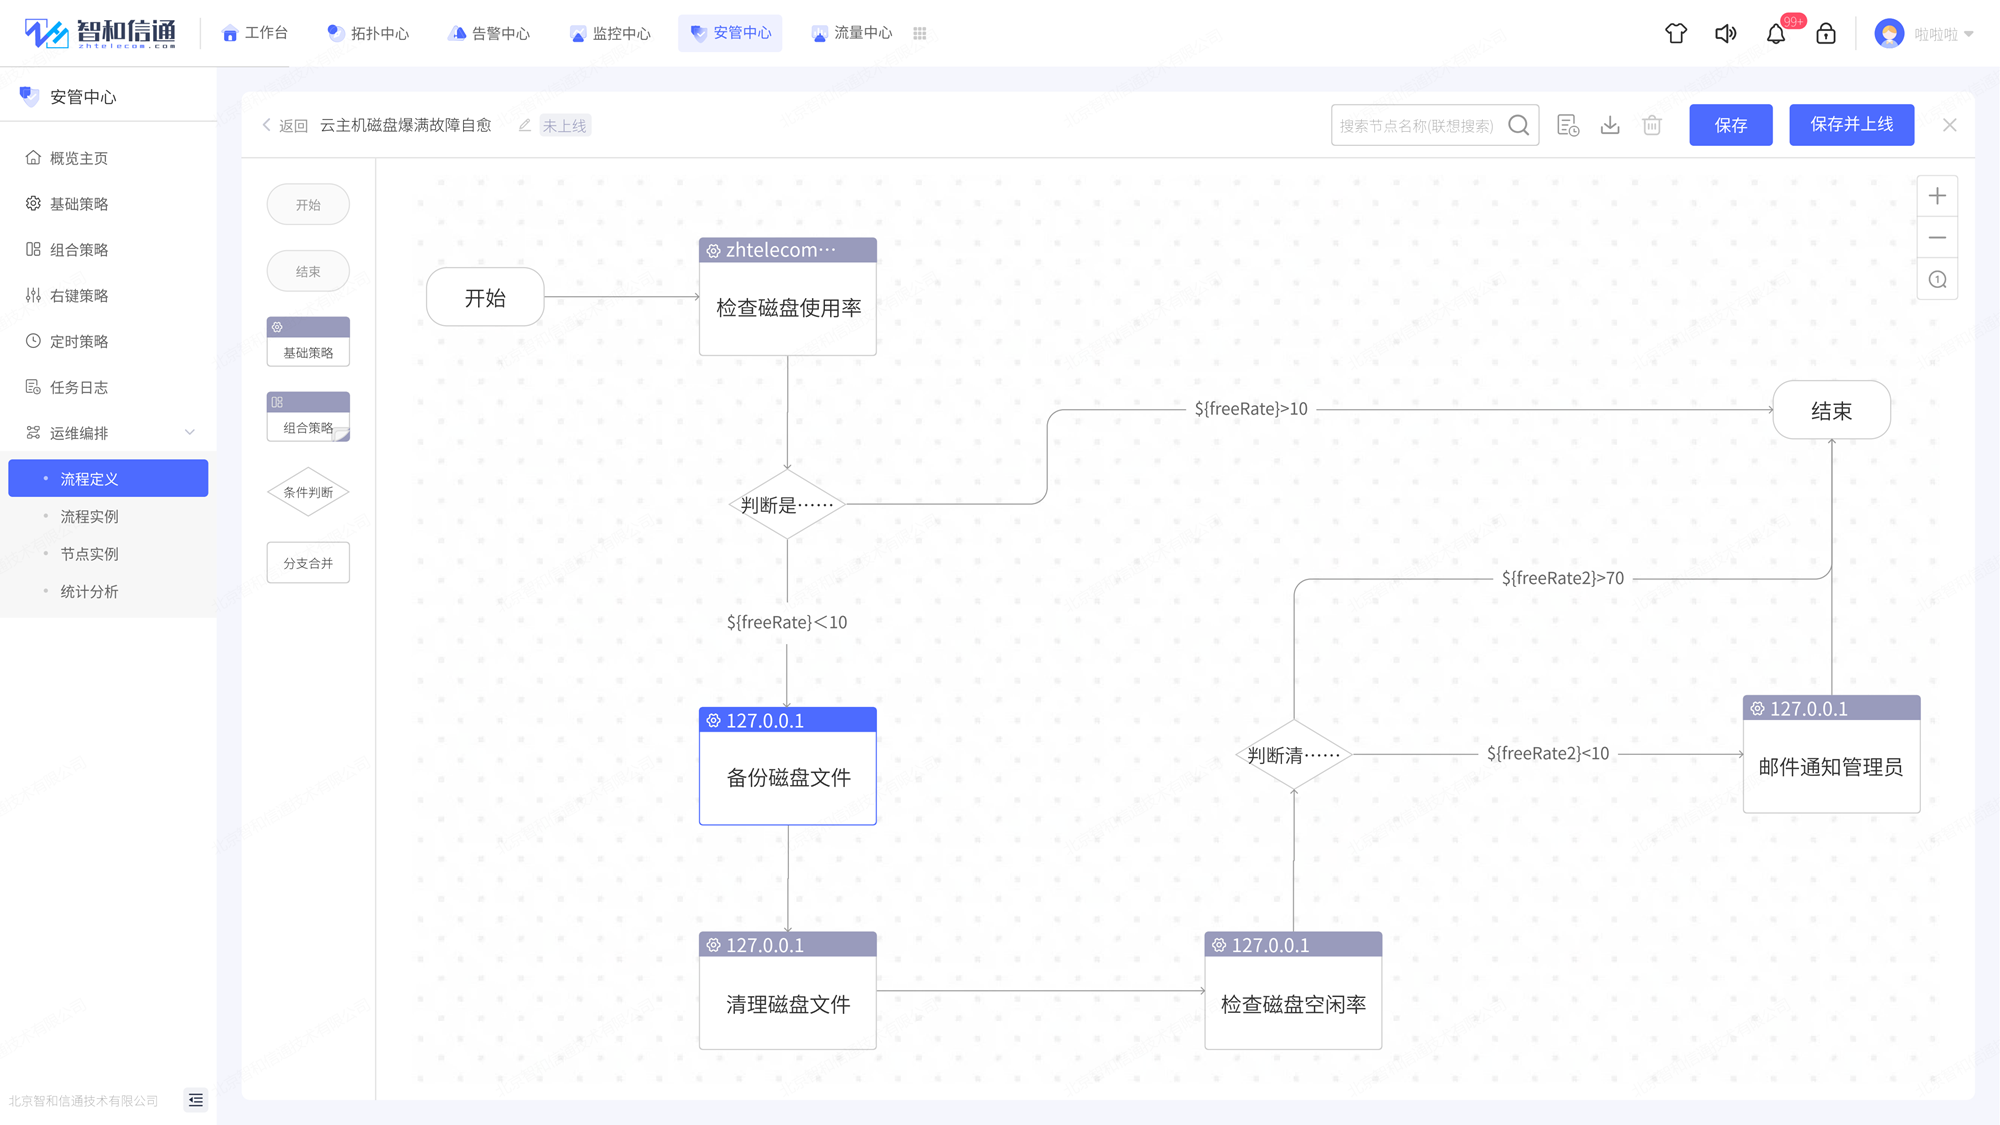Viewport: 2000px width, 1125px height.
Task: Zoom in canvas with plus icon
Action: pos(1937,196)
